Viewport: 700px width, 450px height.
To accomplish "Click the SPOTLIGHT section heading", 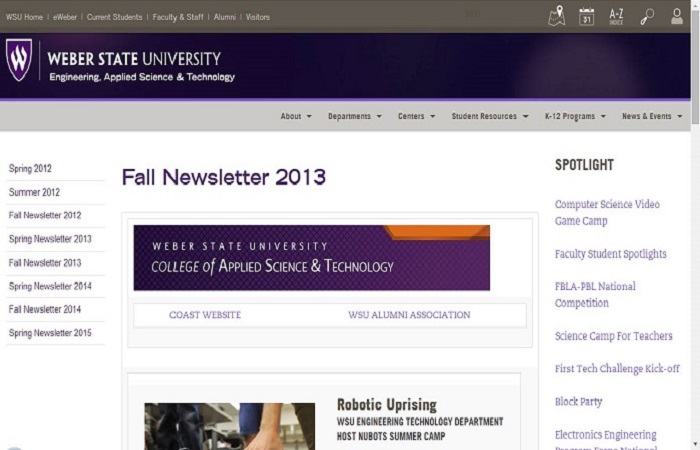I will [x=584, y=165].
